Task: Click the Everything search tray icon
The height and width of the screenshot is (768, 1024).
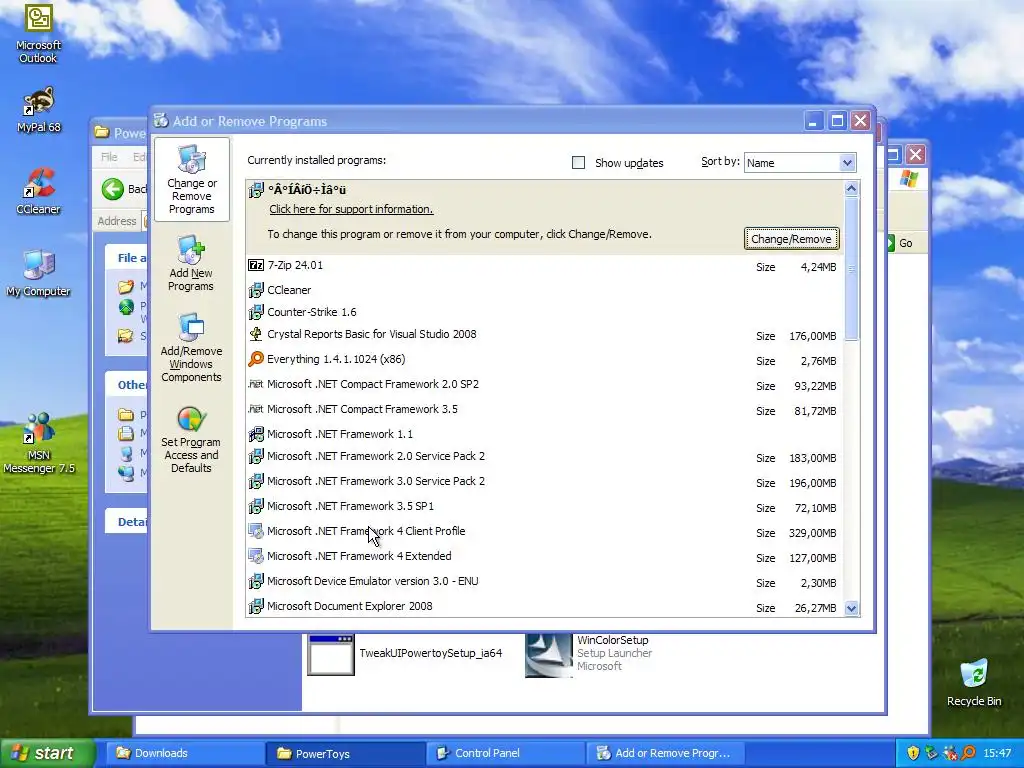Action: (x=968, y=753)
